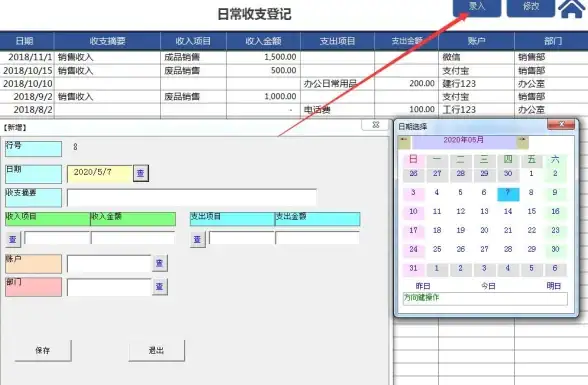Close the 新增 entry form
The image size is (588, 385).
pos(376,125)
